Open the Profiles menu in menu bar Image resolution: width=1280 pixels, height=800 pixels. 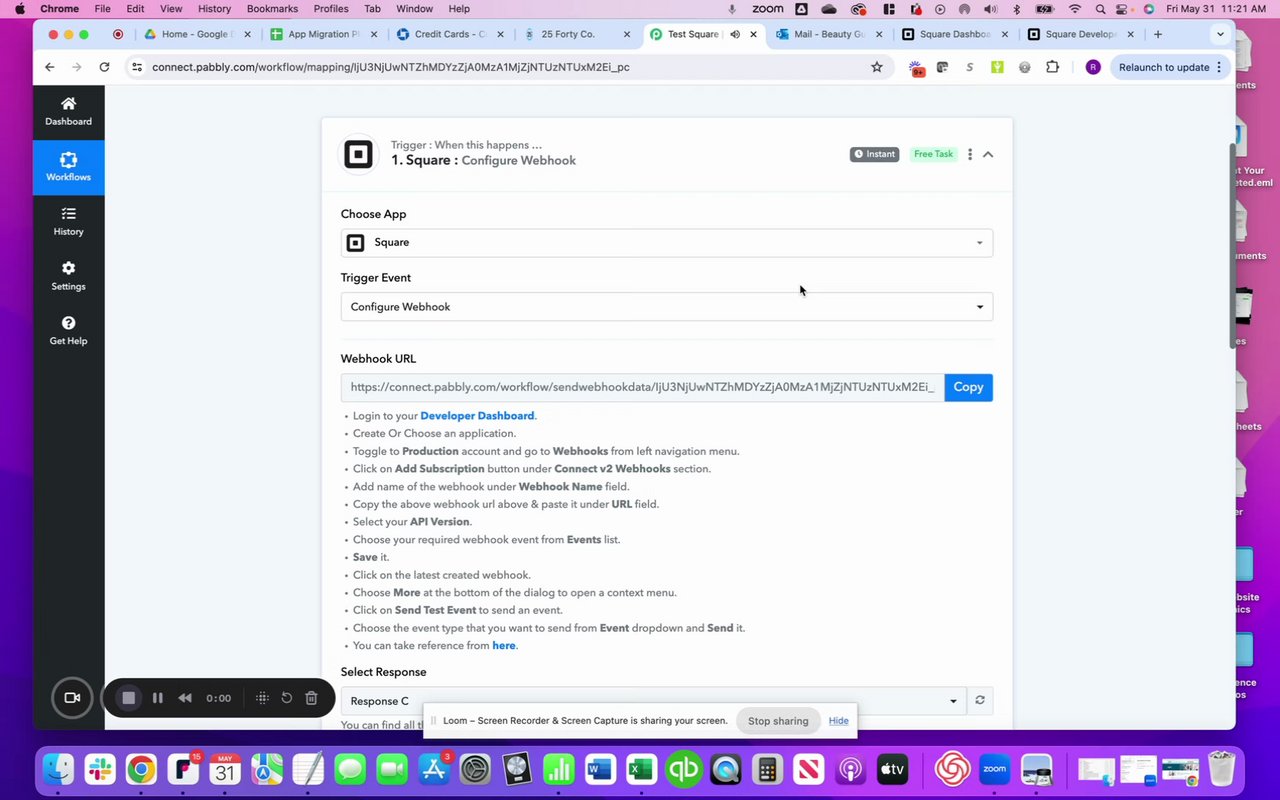pyautogui.click(x=331, y=9)
